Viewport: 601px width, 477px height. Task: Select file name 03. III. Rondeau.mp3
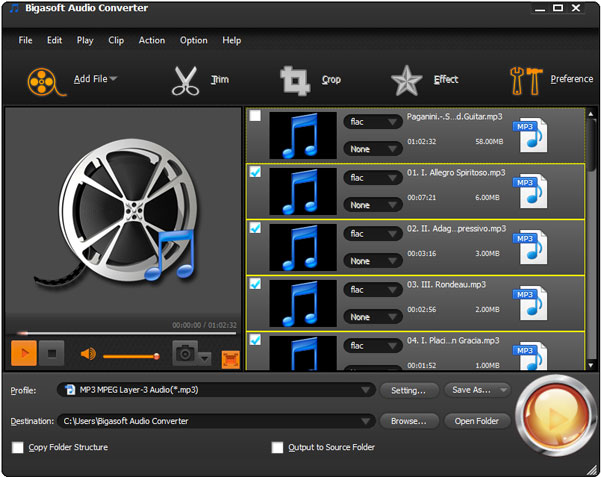[x=446, y=285]
